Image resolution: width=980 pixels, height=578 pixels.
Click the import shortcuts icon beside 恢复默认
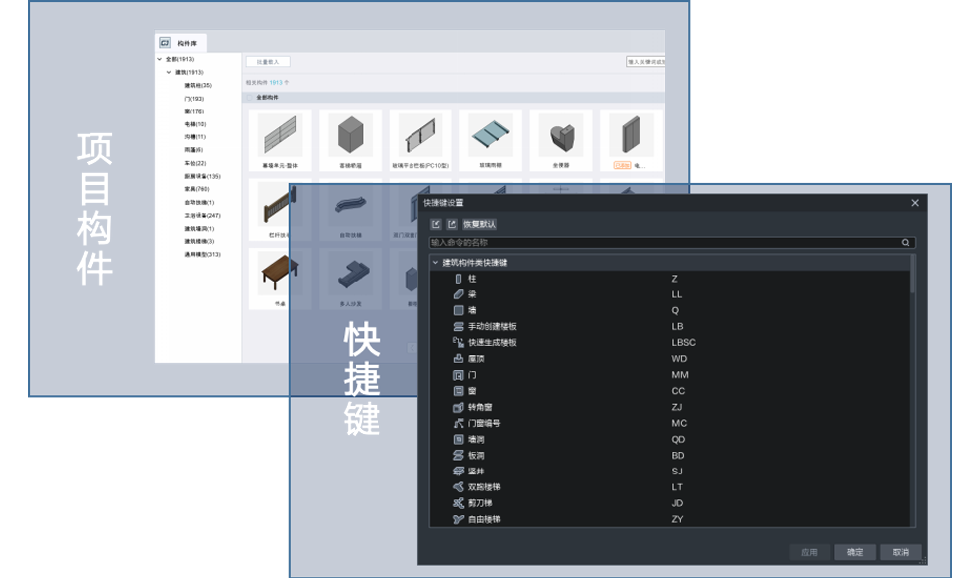(x=436, y=225)
